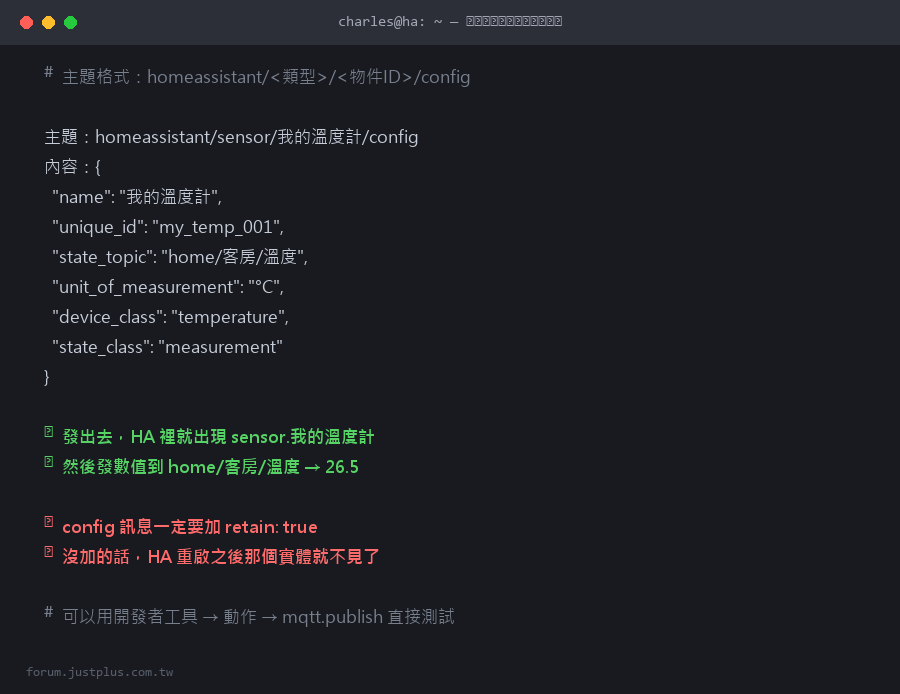The width and height of the screenshot is (900, 694).
Task: Click the forum.justplus.com.tw watermark link
Action: [99, 672]
